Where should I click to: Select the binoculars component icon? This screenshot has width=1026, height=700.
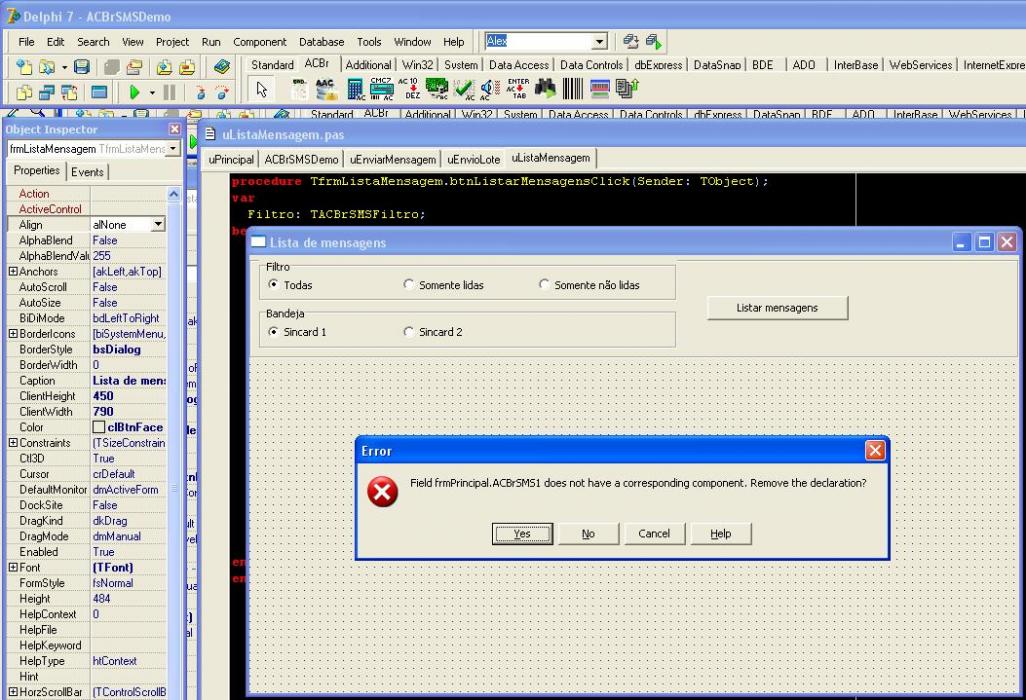click(545, 88)
